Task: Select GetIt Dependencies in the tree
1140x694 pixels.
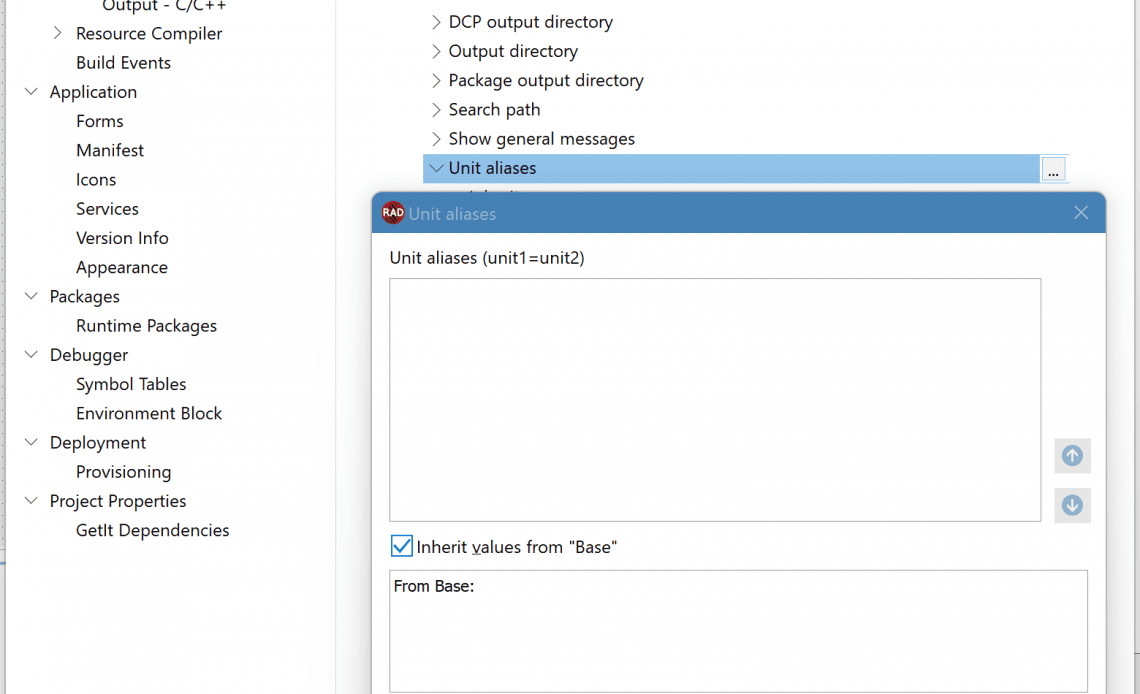Action: coord(152,530)
